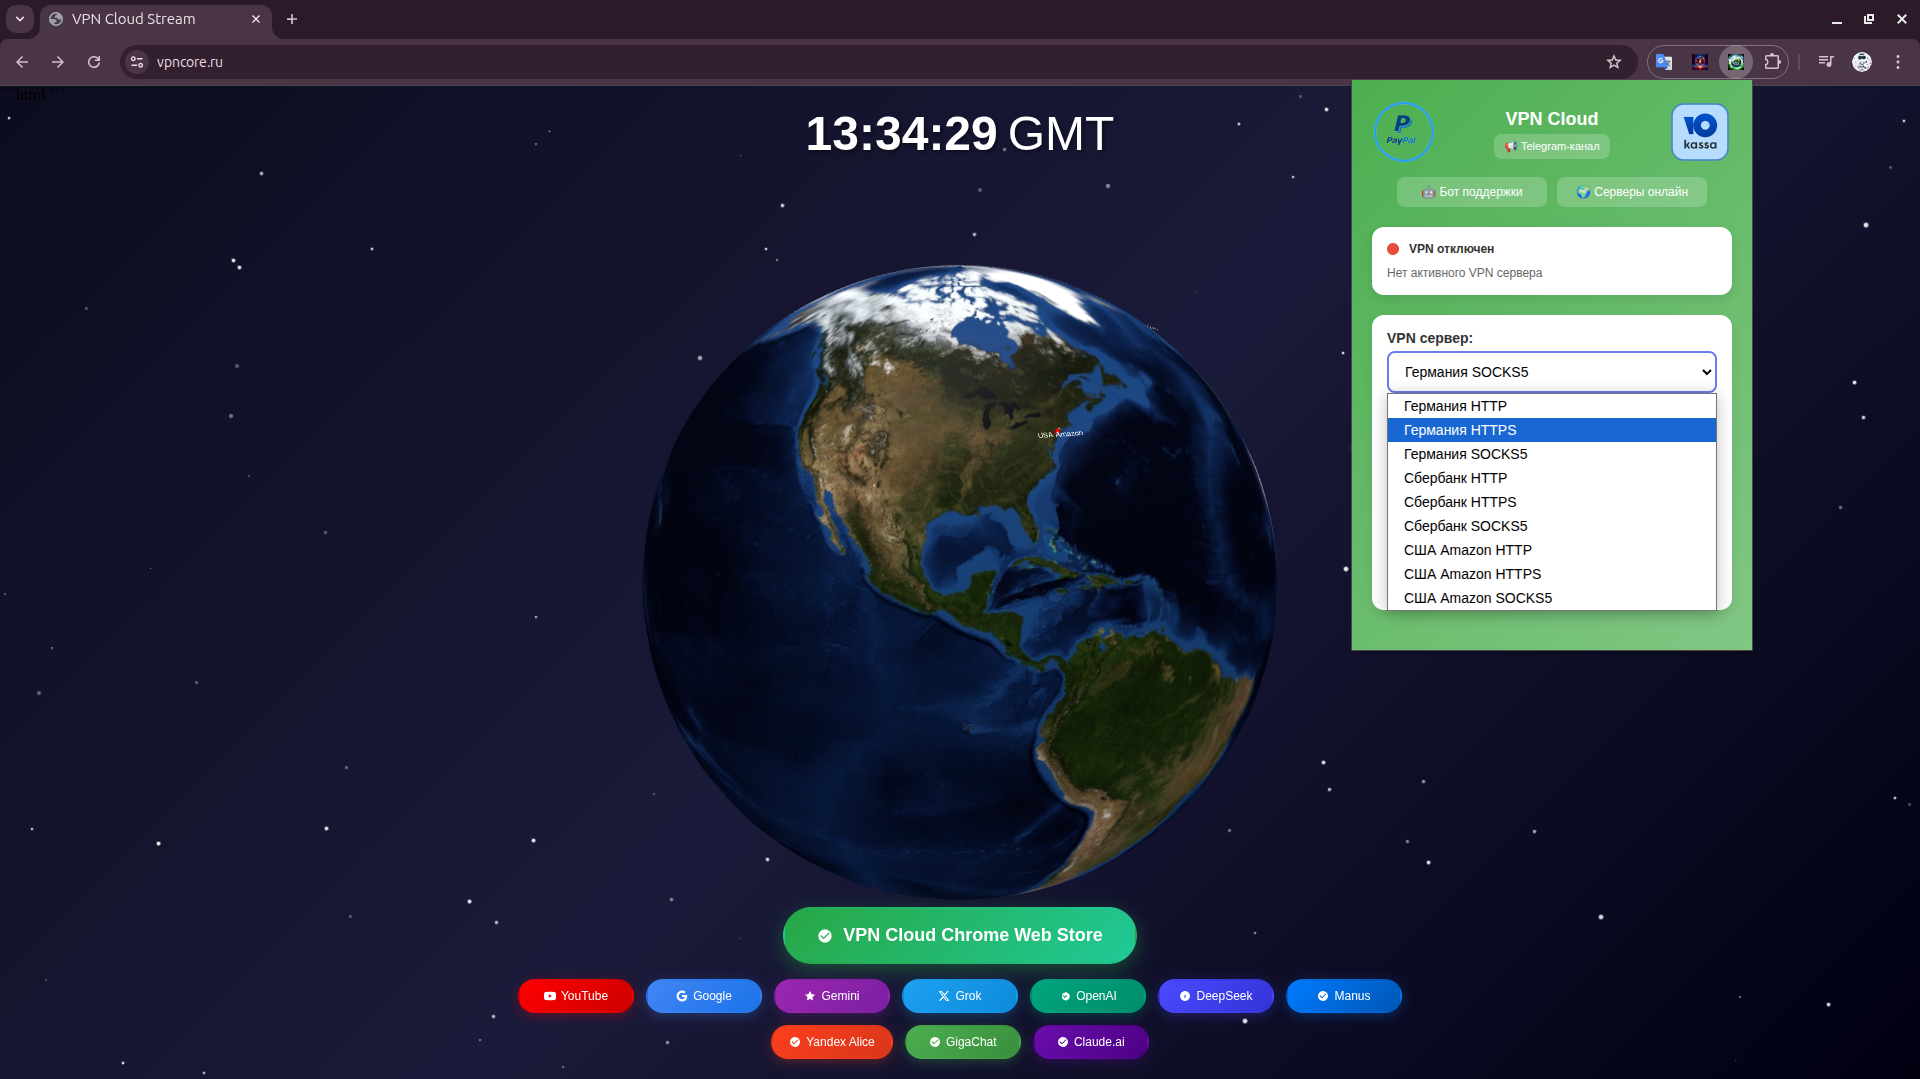Go forward to the next page

(x=58, y=62)
